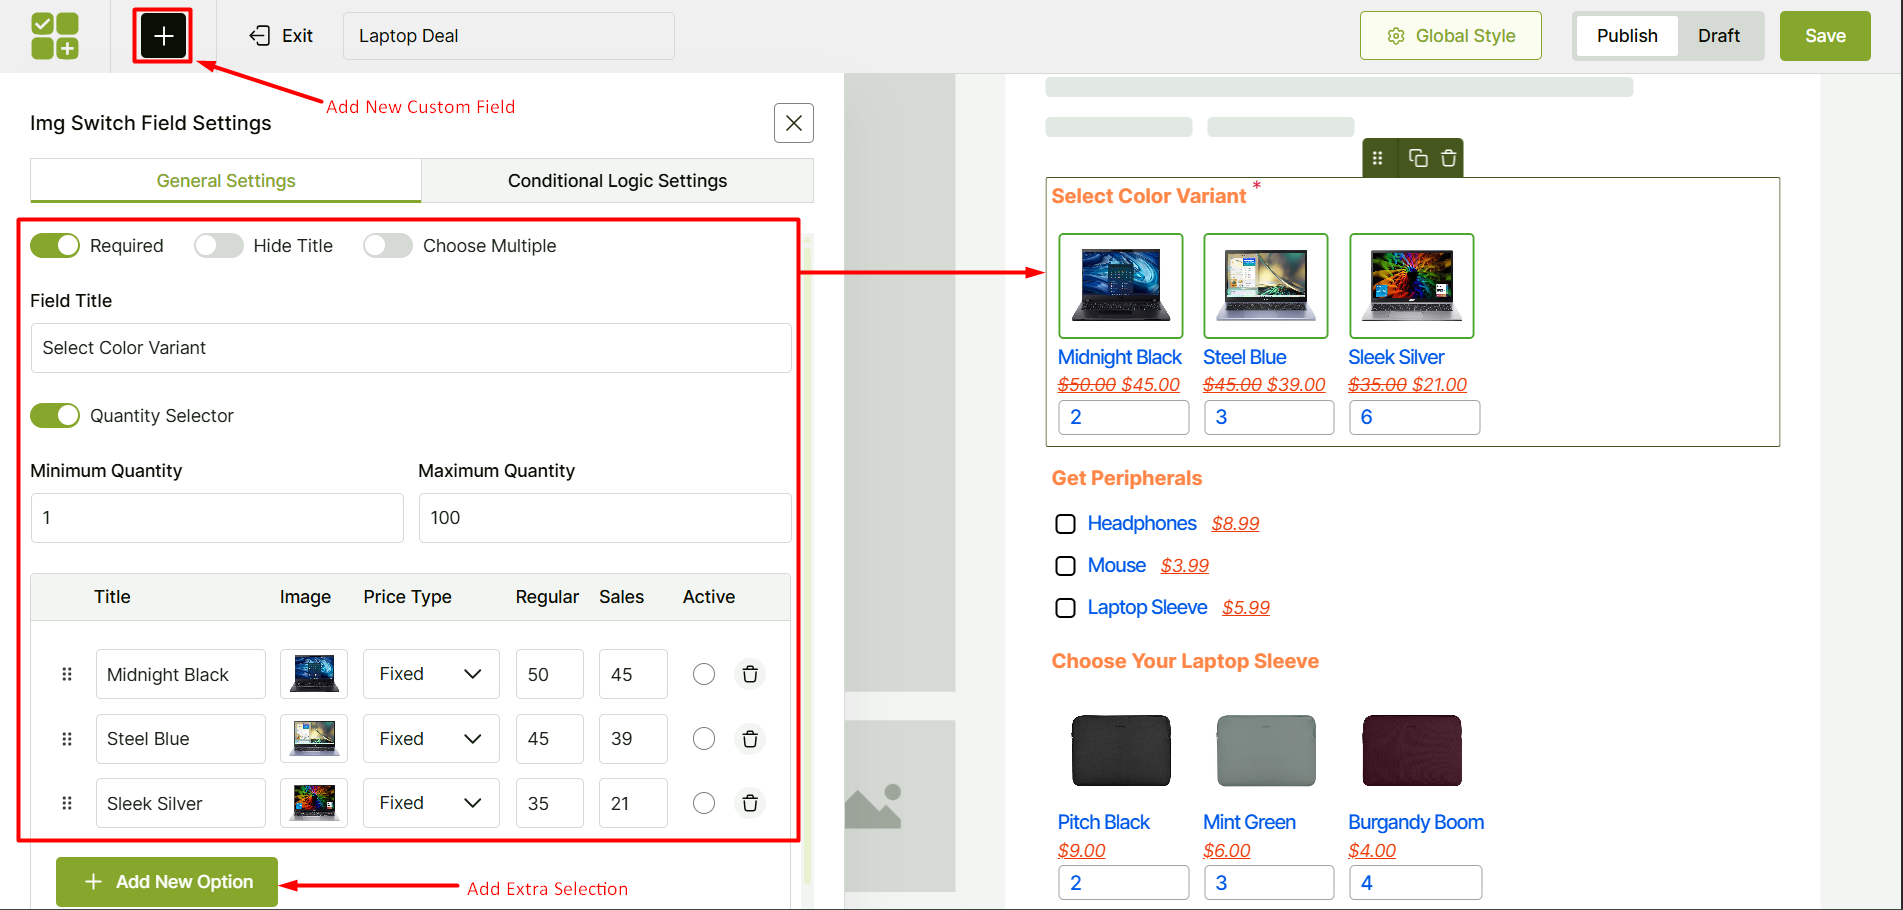Click the Add New Option button

click(166, 881)
